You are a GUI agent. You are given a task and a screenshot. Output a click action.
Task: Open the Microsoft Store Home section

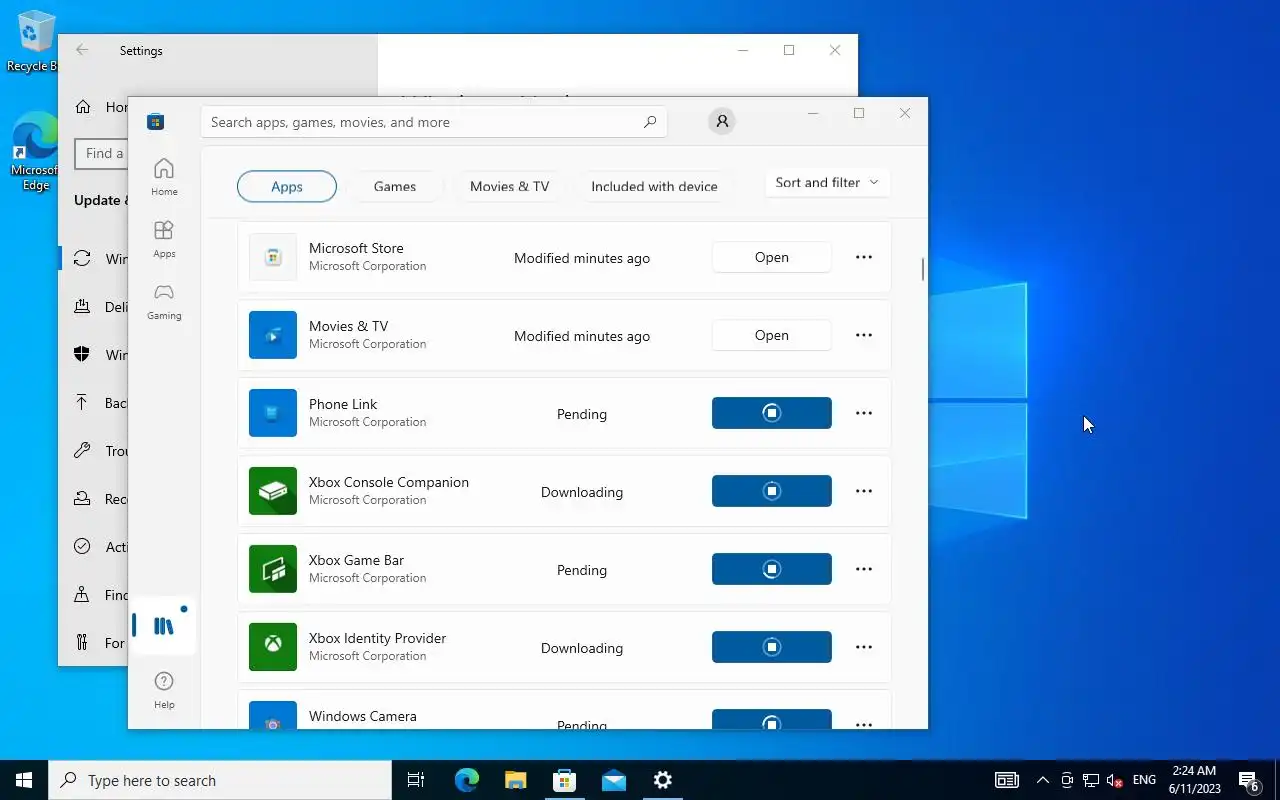pyautogui.click(x=164, y=177)
